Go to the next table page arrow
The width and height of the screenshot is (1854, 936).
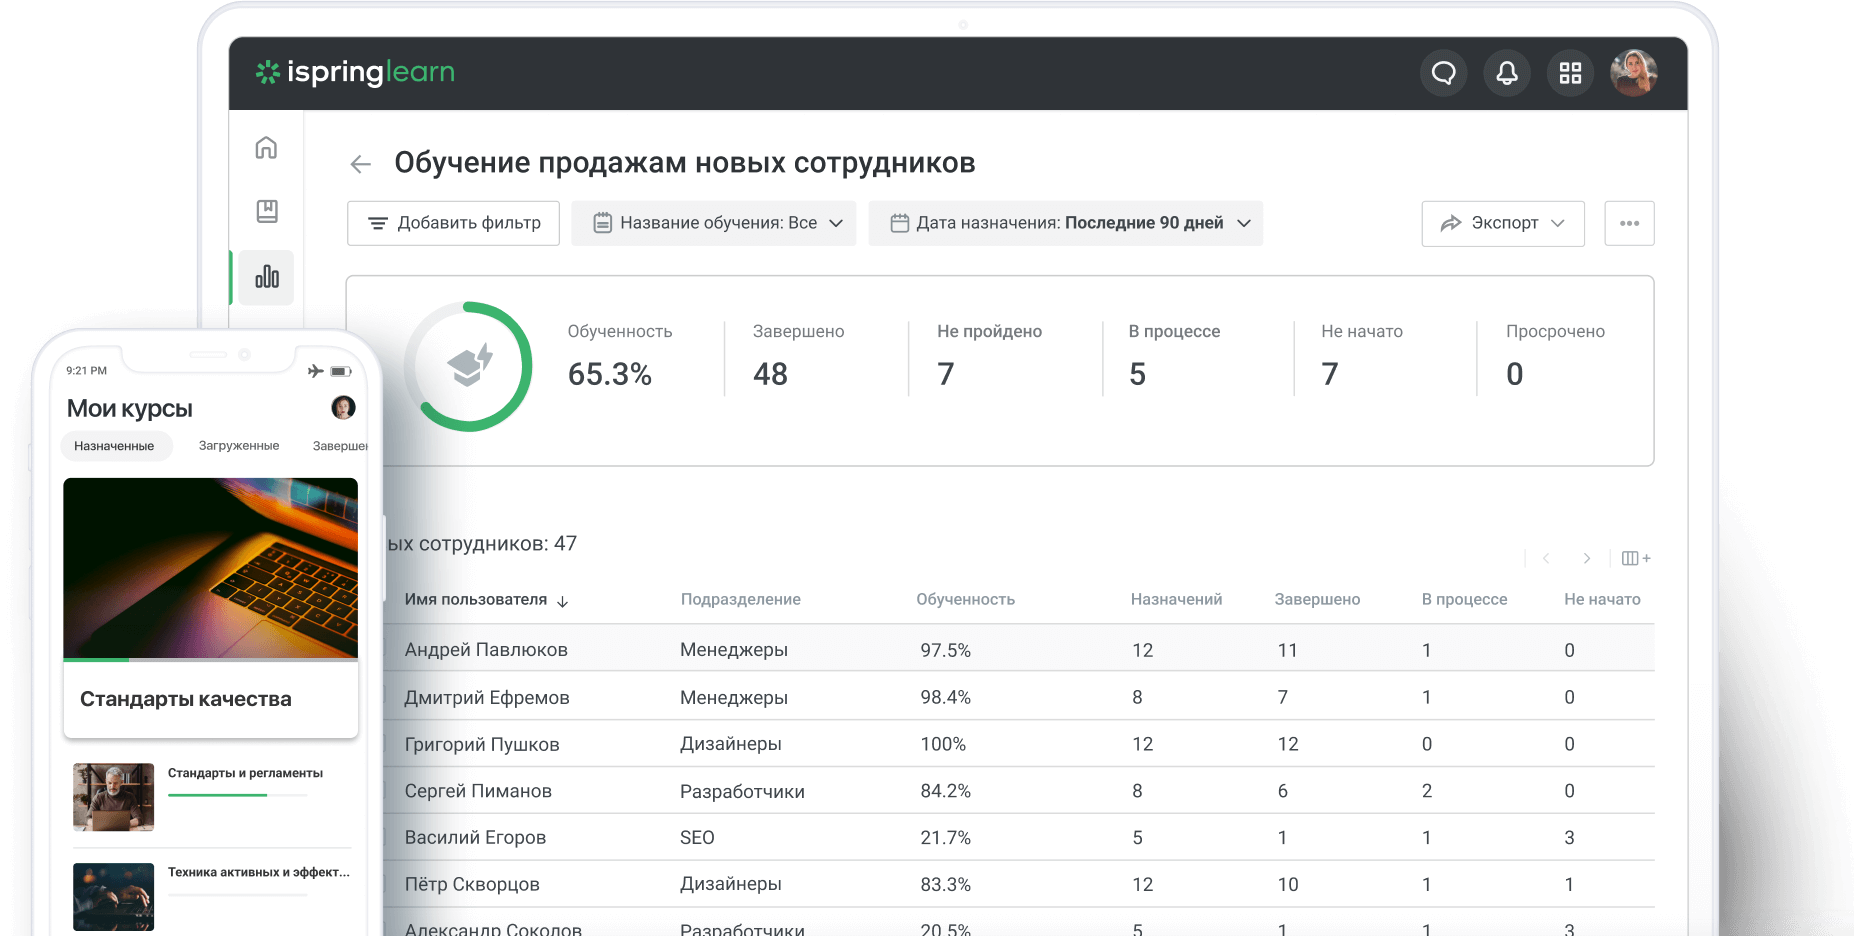(1587, 558)
